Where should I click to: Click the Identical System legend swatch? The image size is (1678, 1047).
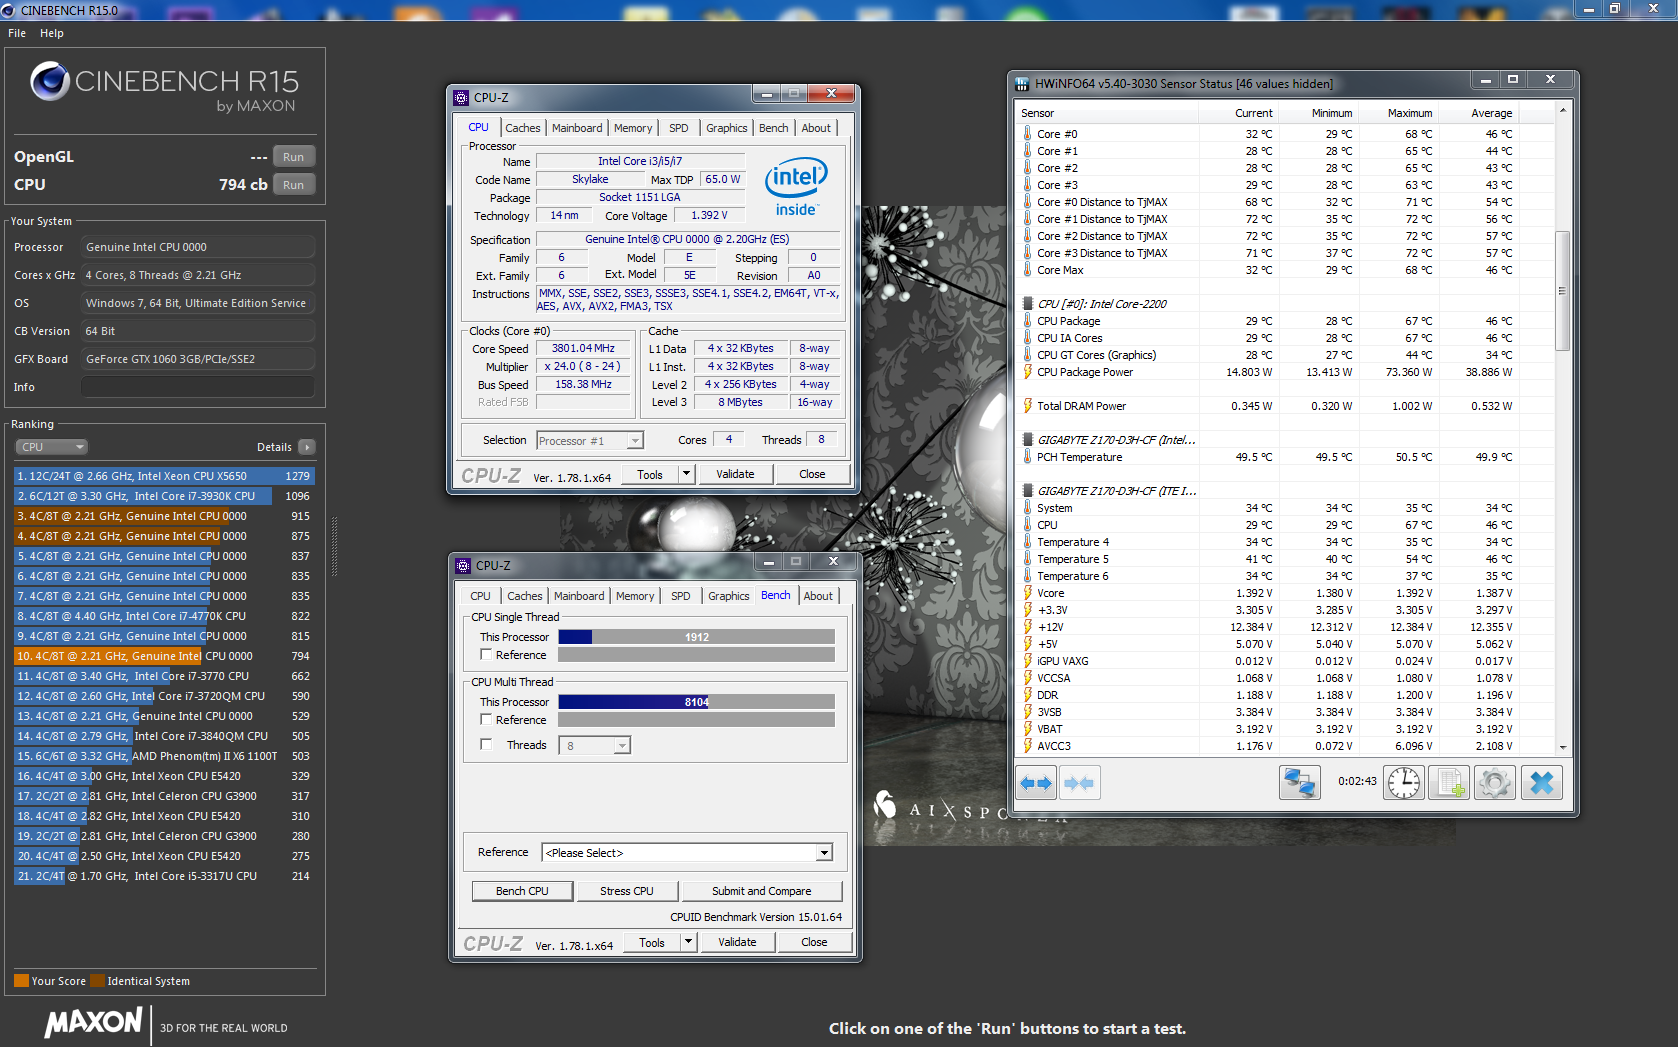point(97,981)
